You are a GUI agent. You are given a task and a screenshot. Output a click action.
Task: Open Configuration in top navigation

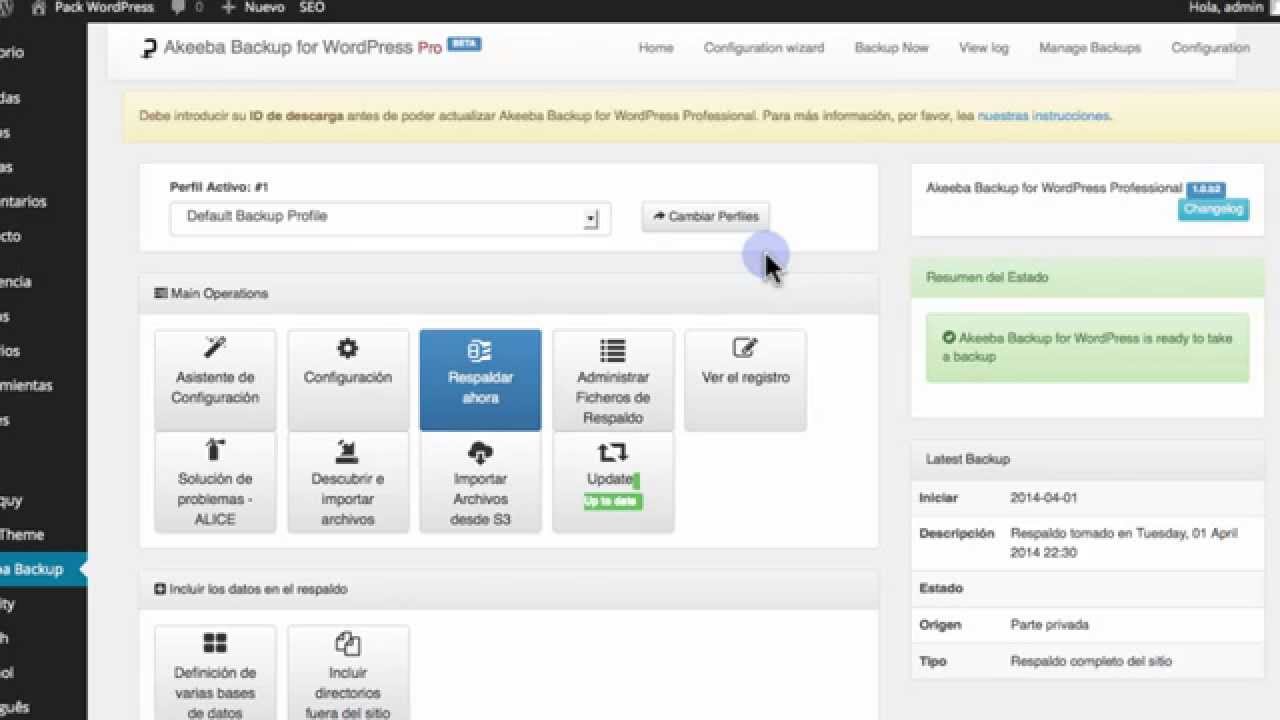[1210, 48]
